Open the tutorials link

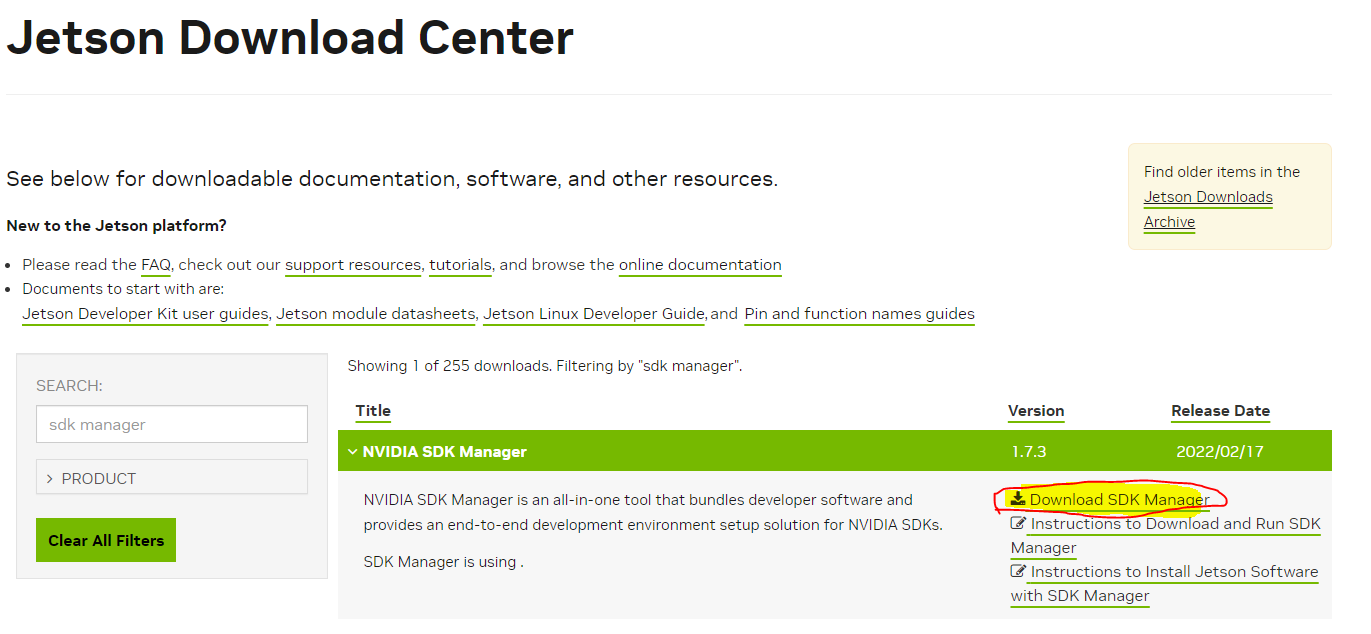pos(460,265)
